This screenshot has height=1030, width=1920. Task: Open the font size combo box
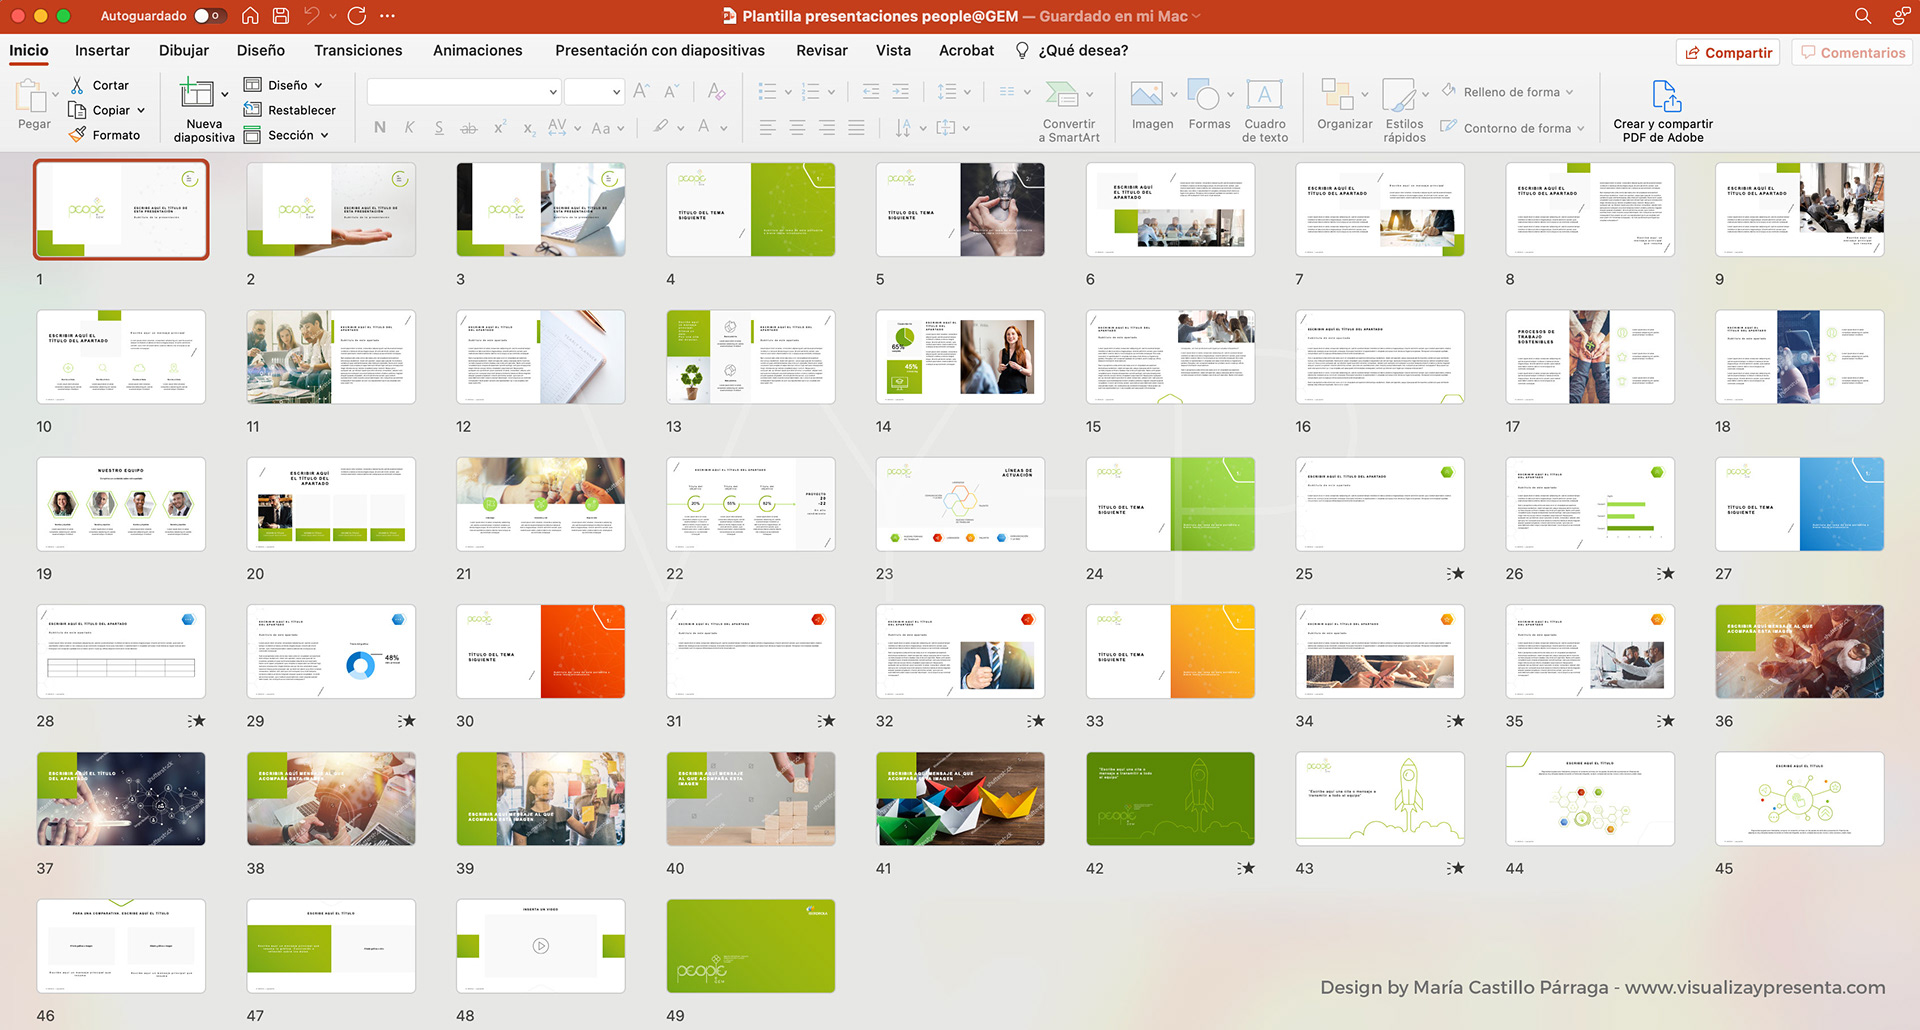tap(594, 92)
